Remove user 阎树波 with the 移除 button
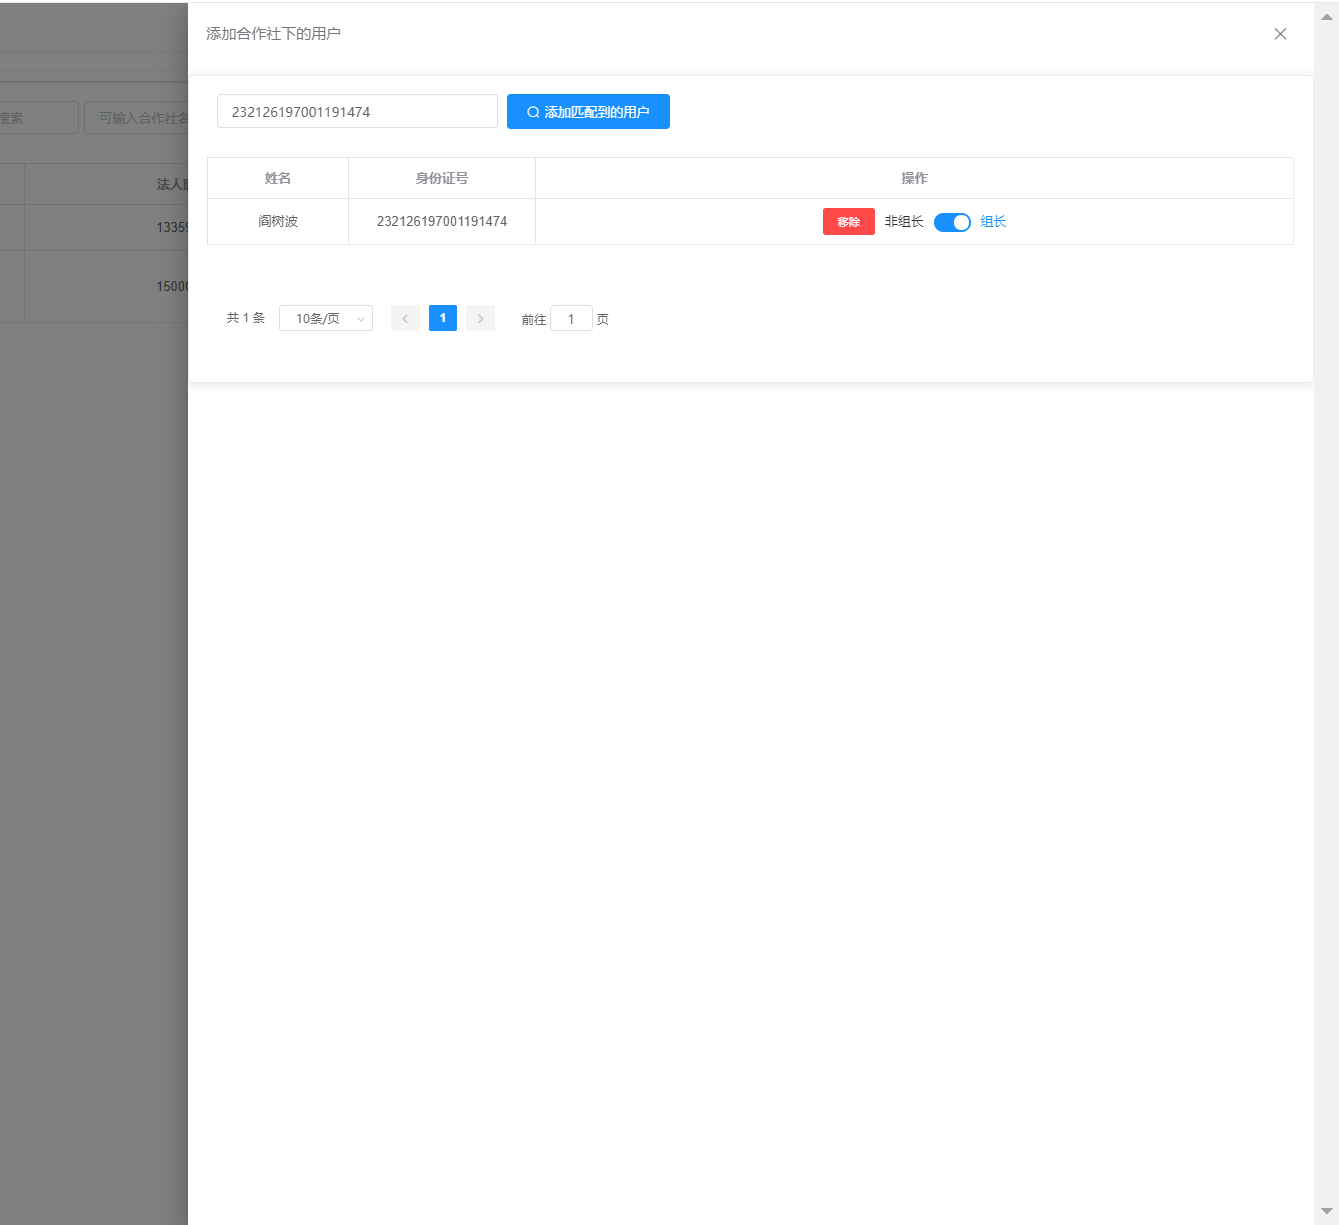The image size is (1339, 1225). [x=849, y=222]
